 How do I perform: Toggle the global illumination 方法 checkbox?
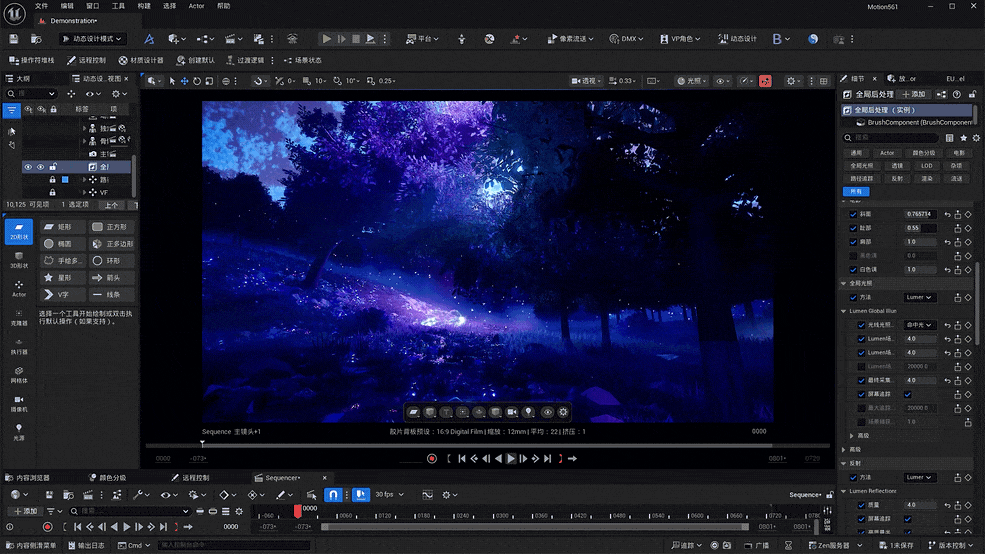tap(853, 297)
